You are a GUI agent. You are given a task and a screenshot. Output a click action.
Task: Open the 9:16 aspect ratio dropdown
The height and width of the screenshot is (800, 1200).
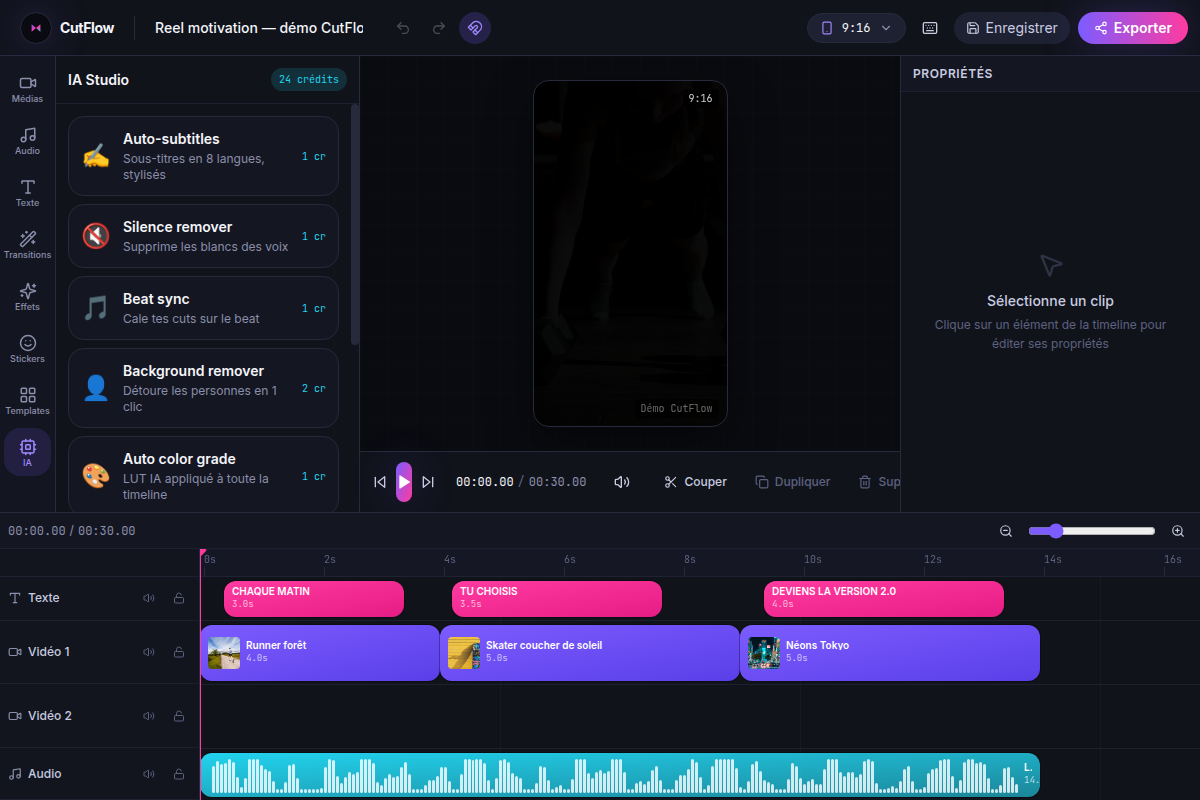[856, 28]
